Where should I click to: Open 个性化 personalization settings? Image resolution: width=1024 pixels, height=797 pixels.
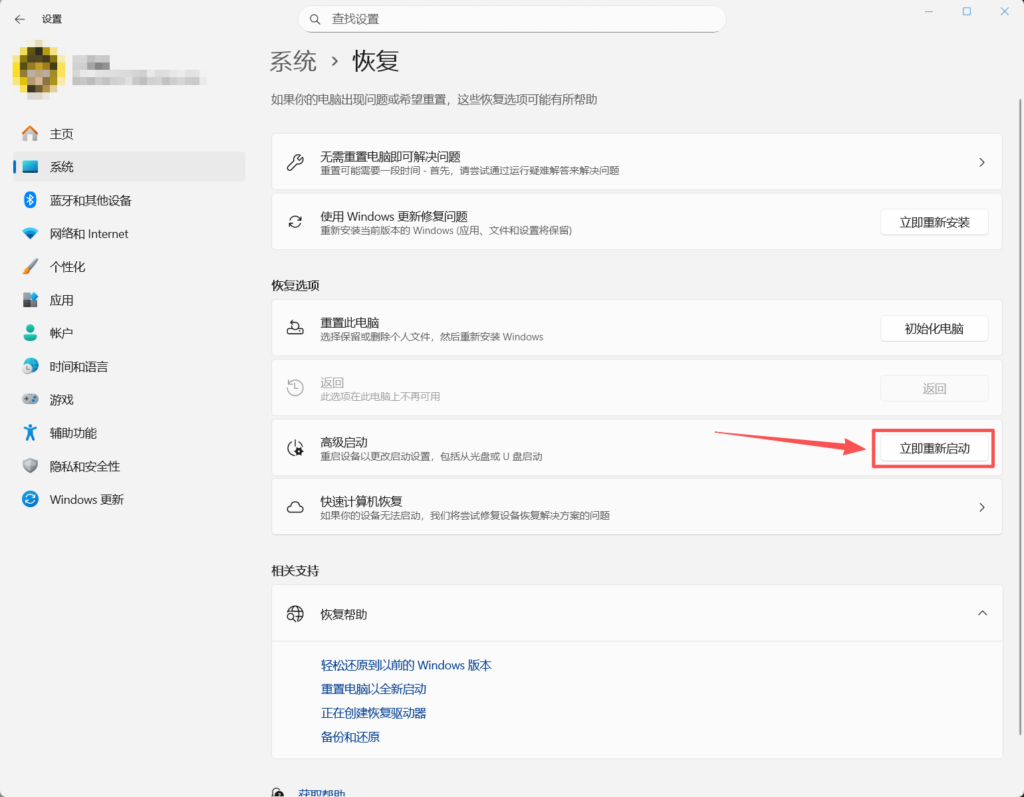tap(67, 267)
